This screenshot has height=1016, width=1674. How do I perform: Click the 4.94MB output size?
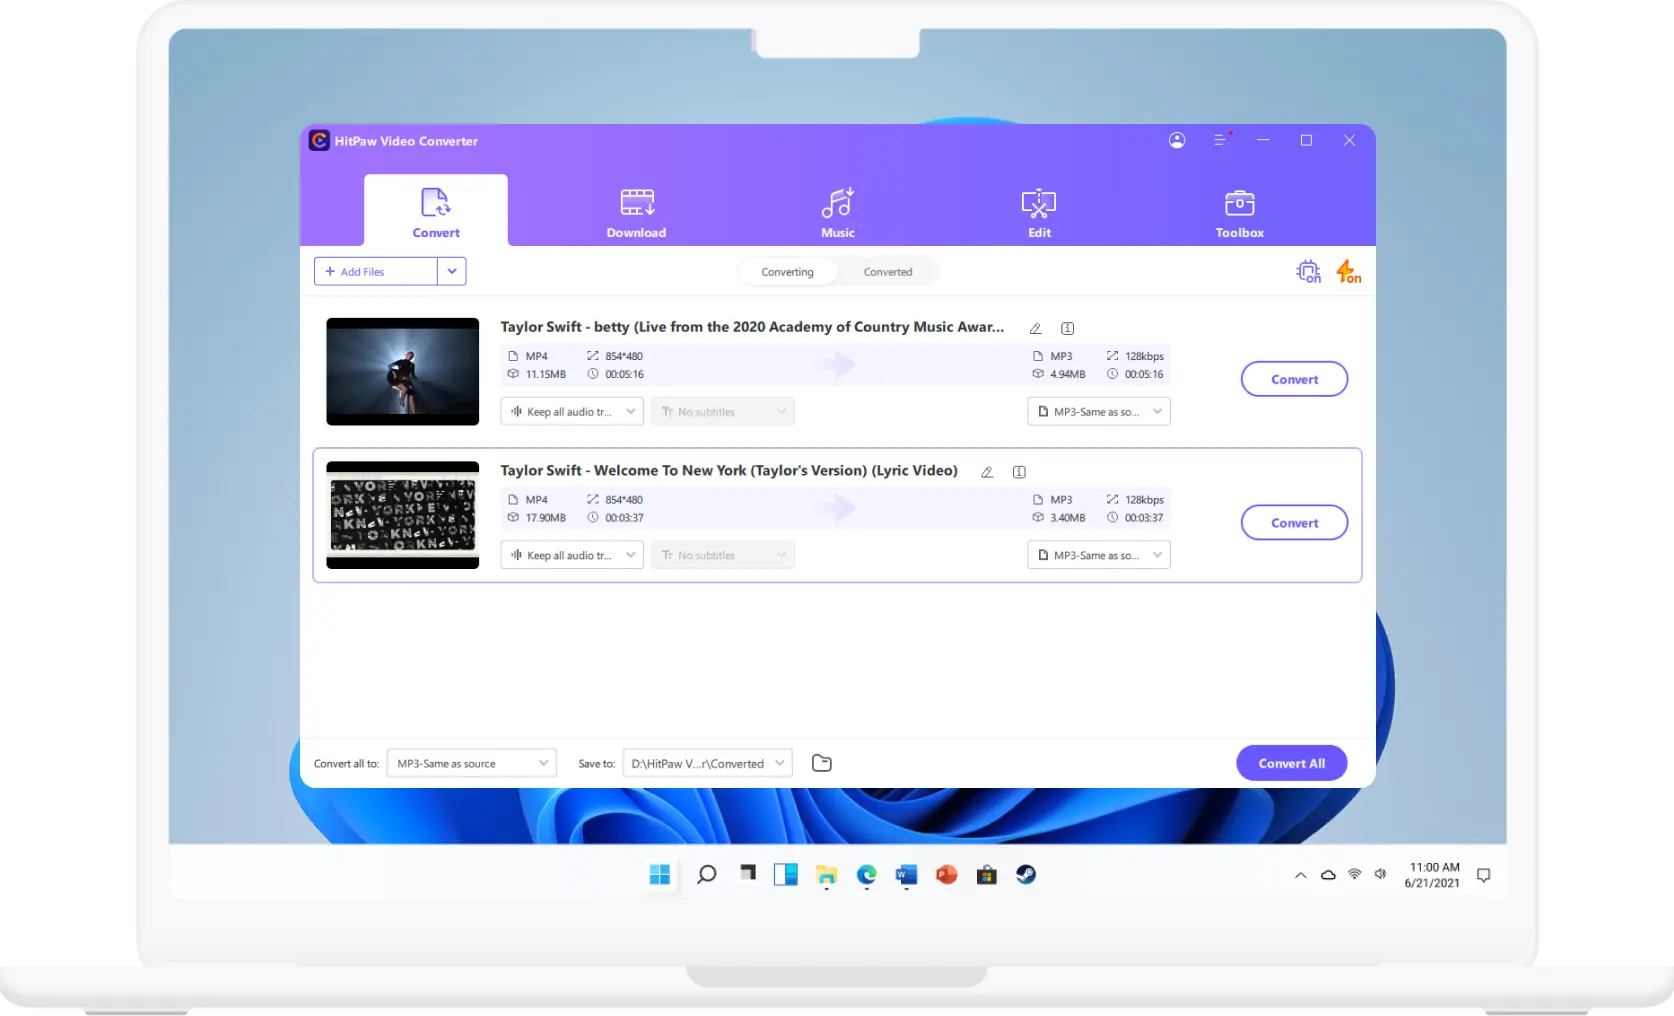point(1067,374)
